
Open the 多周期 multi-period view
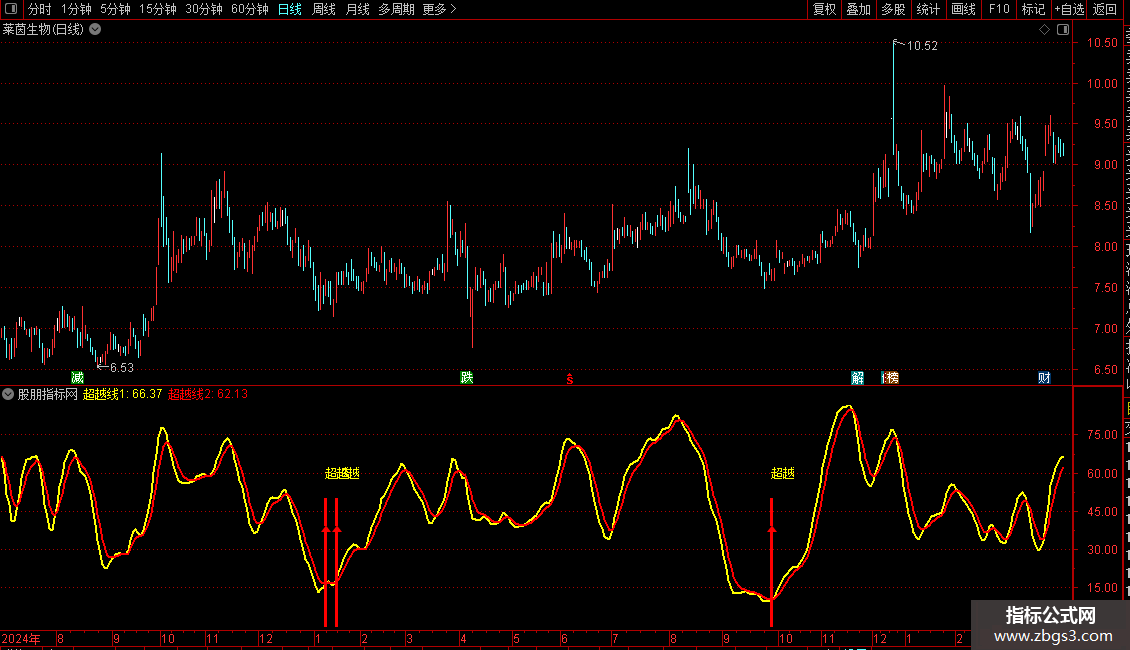(x=396, y=9)
